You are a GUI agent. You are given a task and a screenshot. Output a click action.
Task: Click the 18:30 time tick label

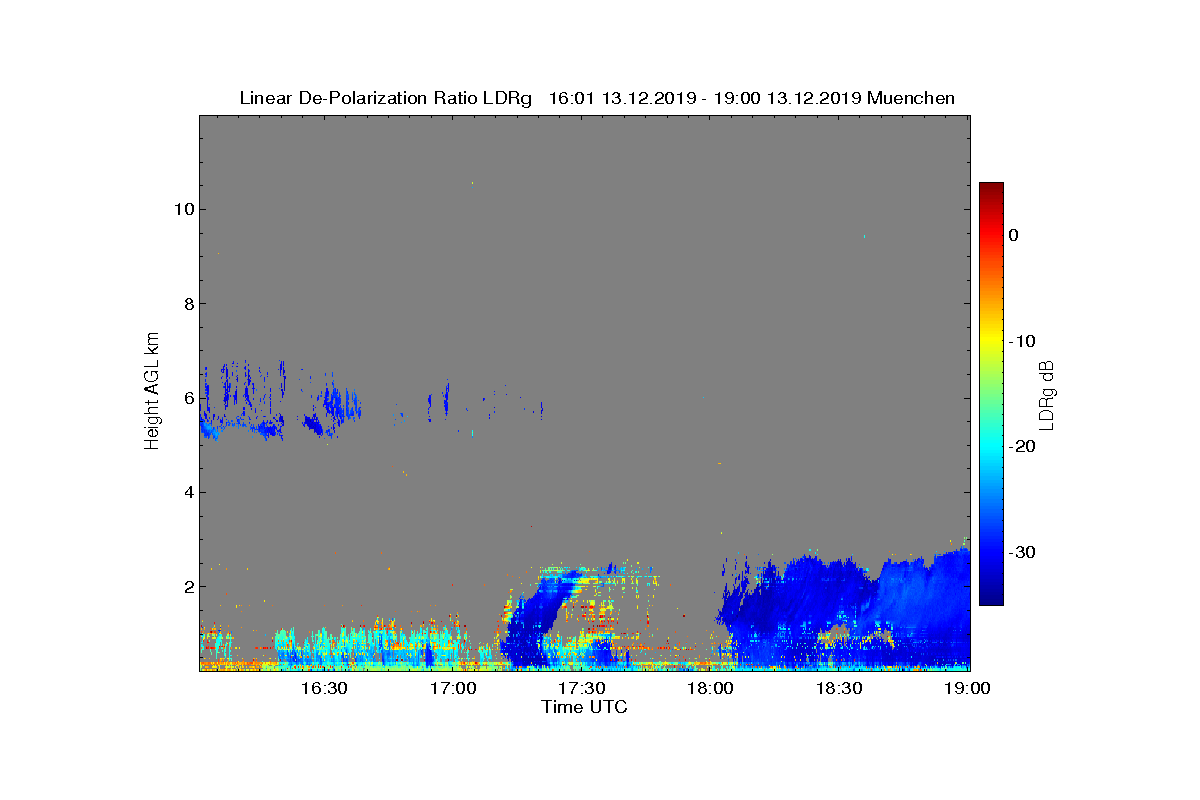coord(839,688)
